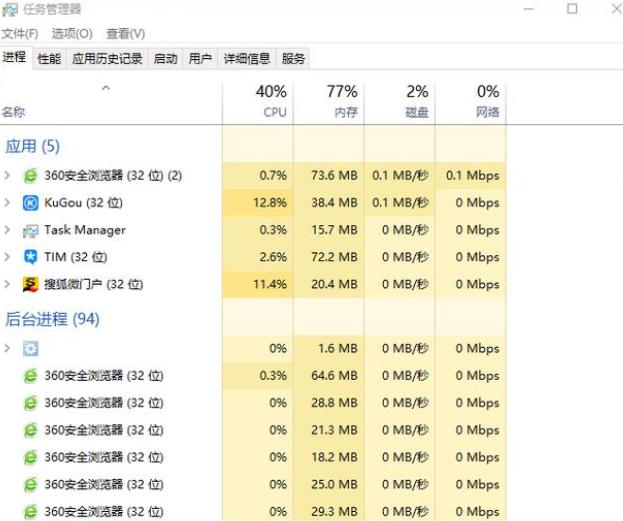This screenshot has width=623, height=521.
Task: Switch to the 用户 tab
Action: (200, 59)
